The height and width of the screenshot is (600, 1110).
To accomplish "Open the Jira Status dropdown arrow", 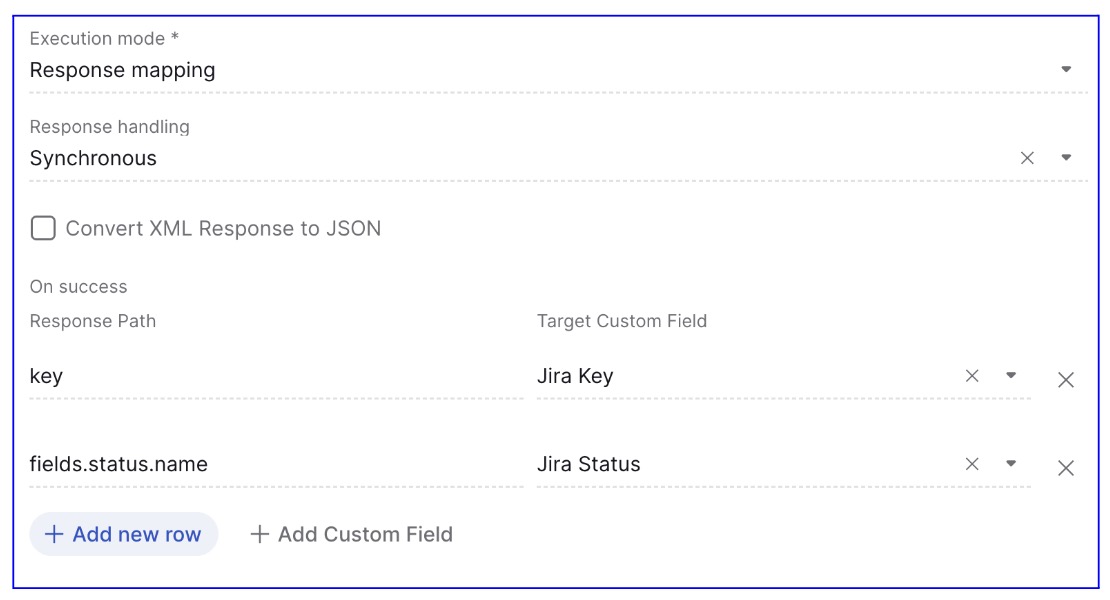I will coord(1011,464).
